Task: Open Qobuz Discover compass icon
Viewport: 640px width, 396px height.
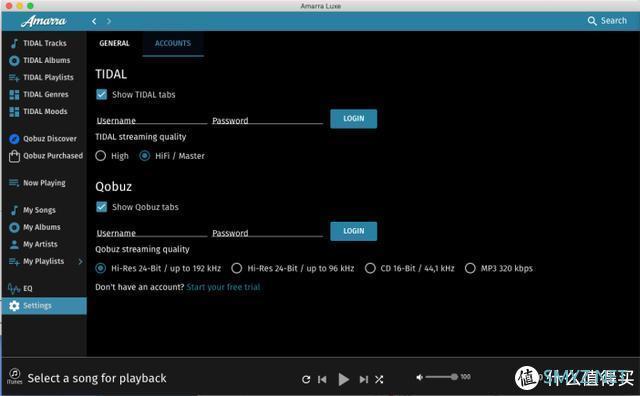Action: (x=14, y=139)
